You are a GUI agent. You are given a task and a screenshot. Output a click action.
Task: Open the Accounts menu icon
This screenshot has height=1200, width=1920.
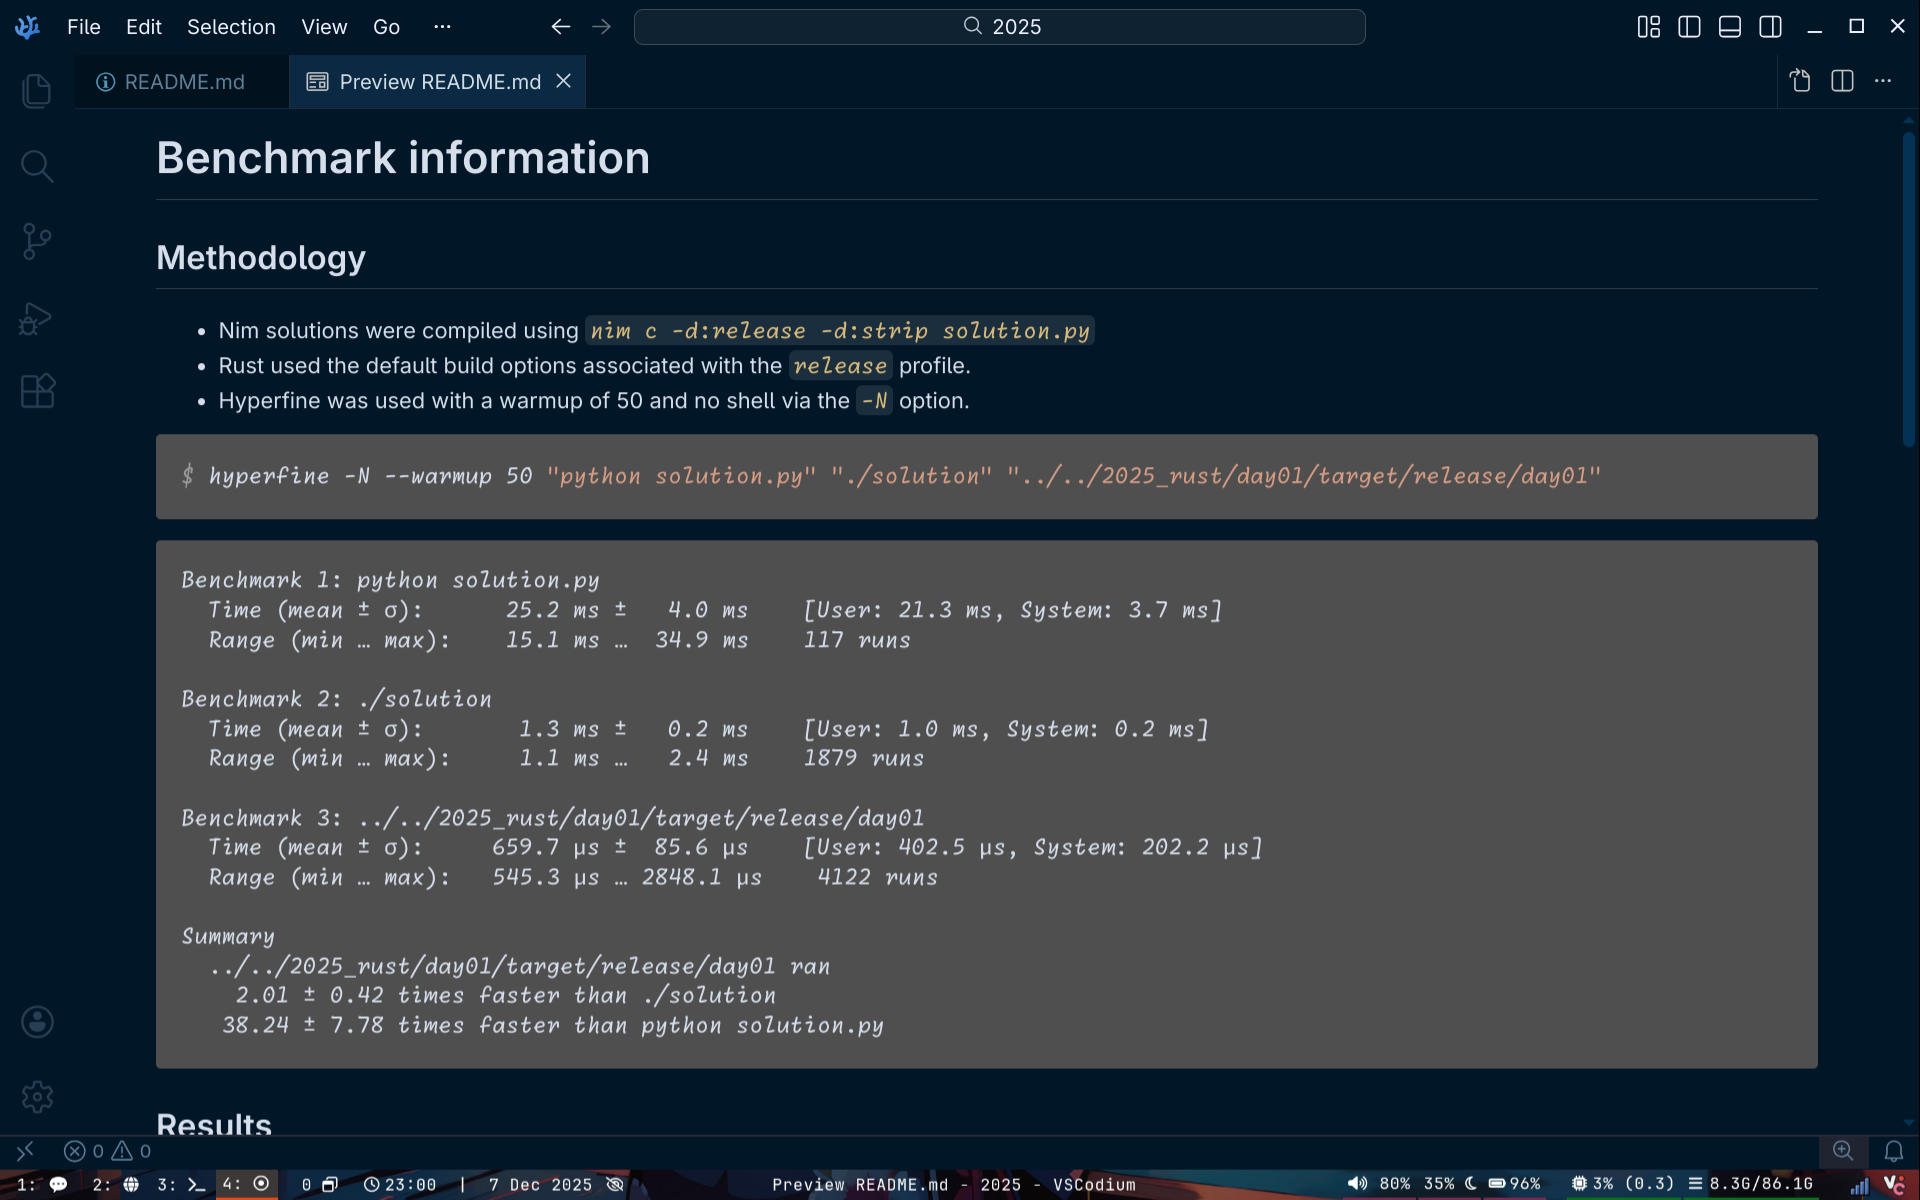[x=37, y=1021]
